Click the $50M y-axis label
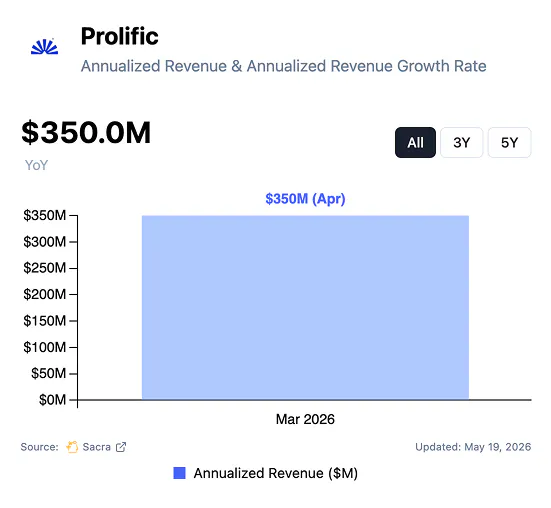 pyautogui.click(x=48, y=373)
